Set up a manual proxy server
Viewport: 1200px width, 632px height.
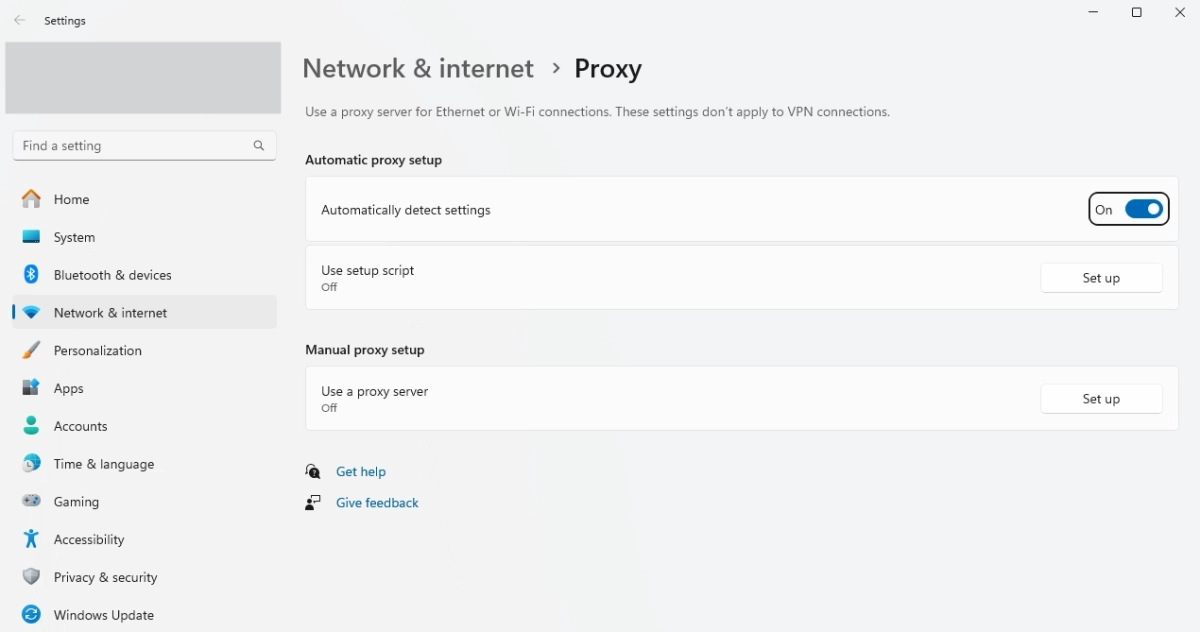click(1101, 398)
